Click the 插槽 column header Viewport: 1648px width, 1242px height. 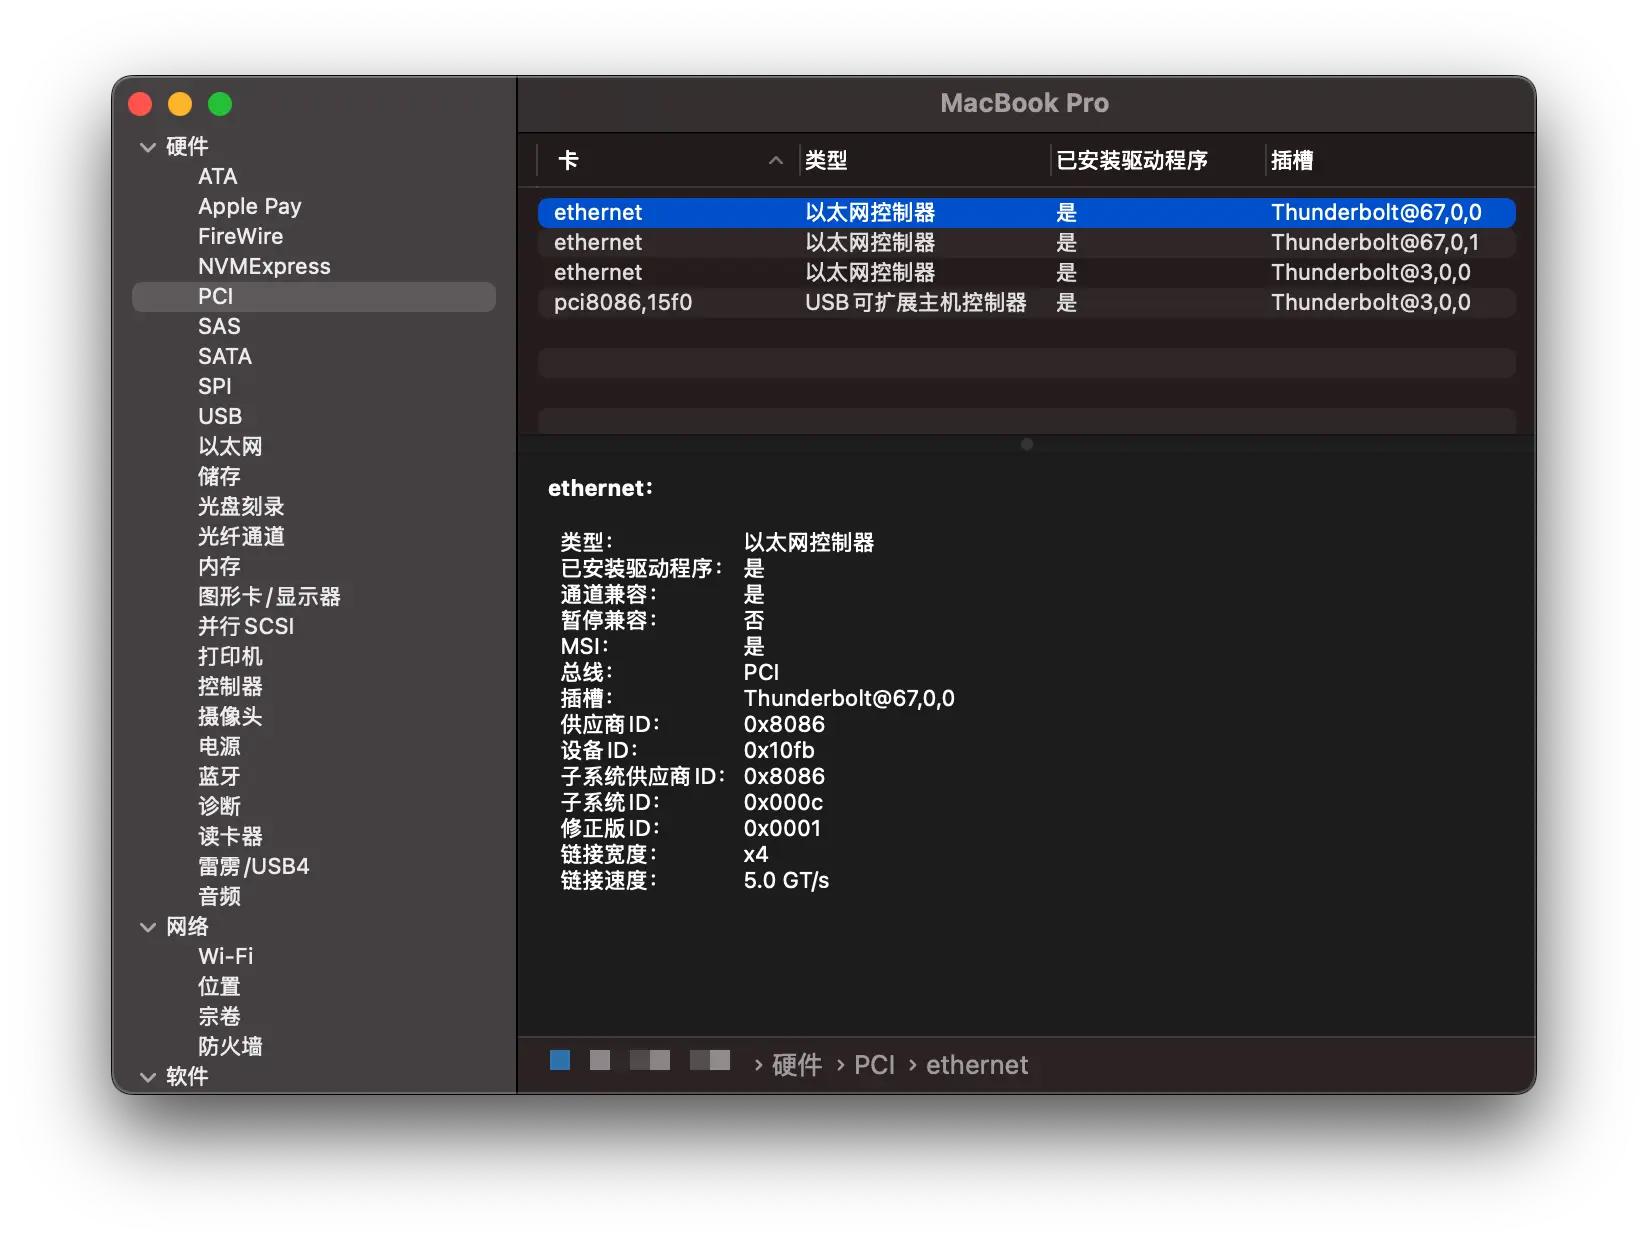click(x=1292, y=160)
